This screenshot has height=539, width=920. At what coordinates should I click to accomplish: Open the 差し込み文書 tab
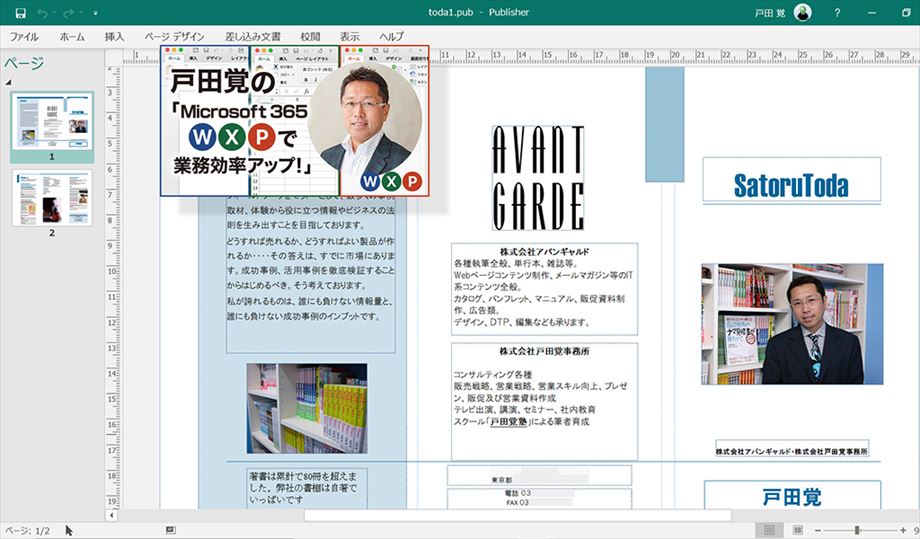(x=253, y=36)
